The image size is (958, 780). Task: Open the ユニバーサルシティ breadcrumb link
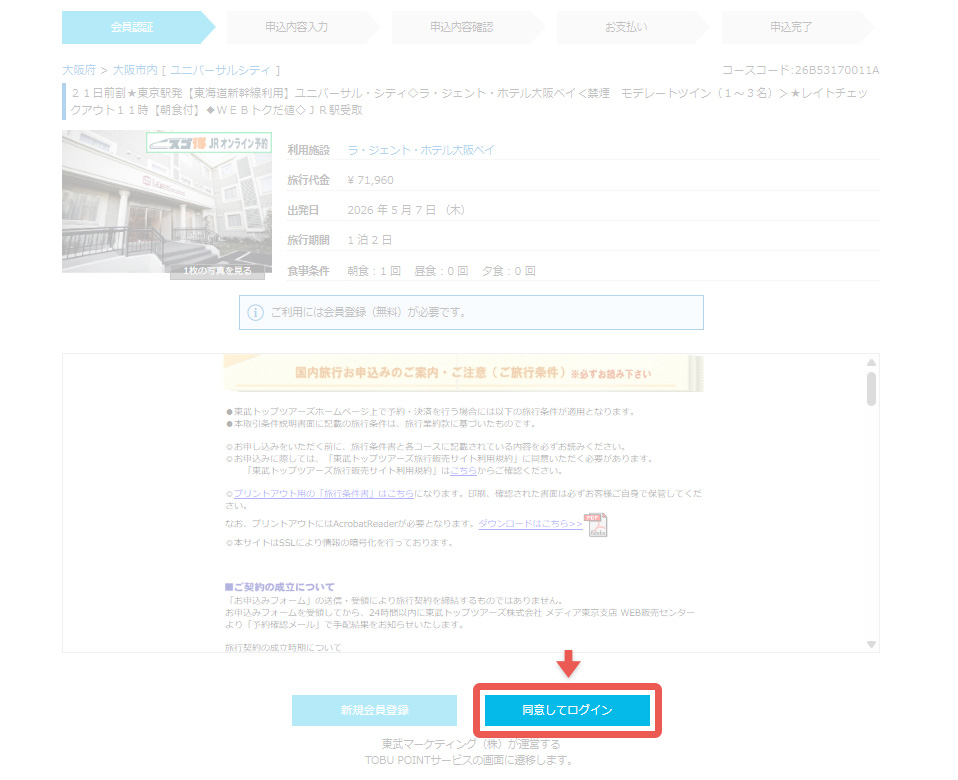(x=220, y=70)
